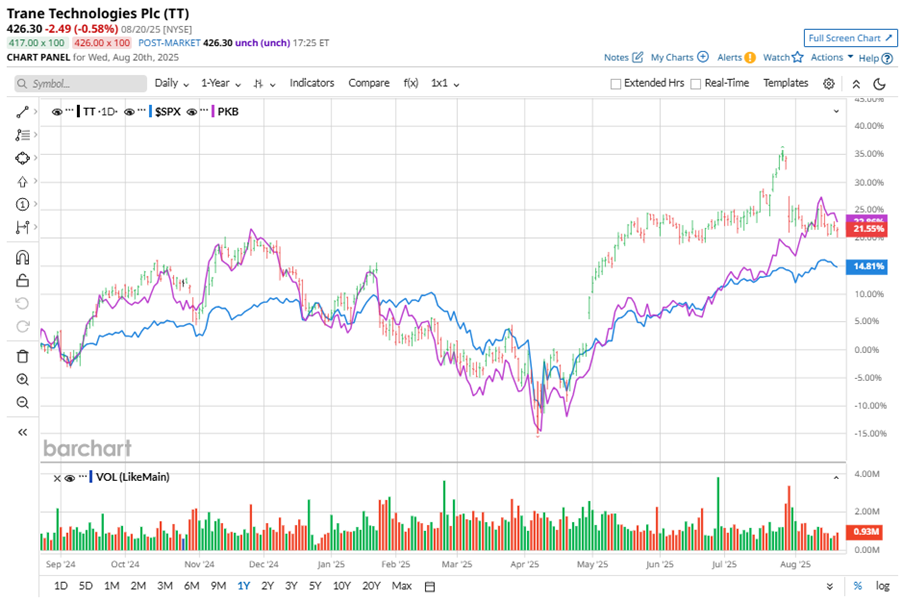902x601 pixels.
Task: Open the f(x) expressions menu
Action: tap(411, 83)
